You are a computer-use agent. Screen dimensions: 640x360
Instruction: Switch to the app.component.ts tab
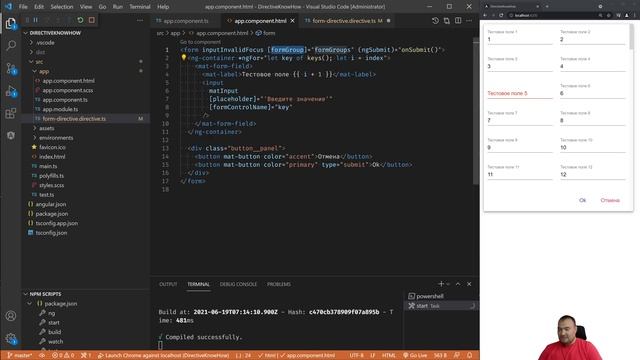coord(186,21)
